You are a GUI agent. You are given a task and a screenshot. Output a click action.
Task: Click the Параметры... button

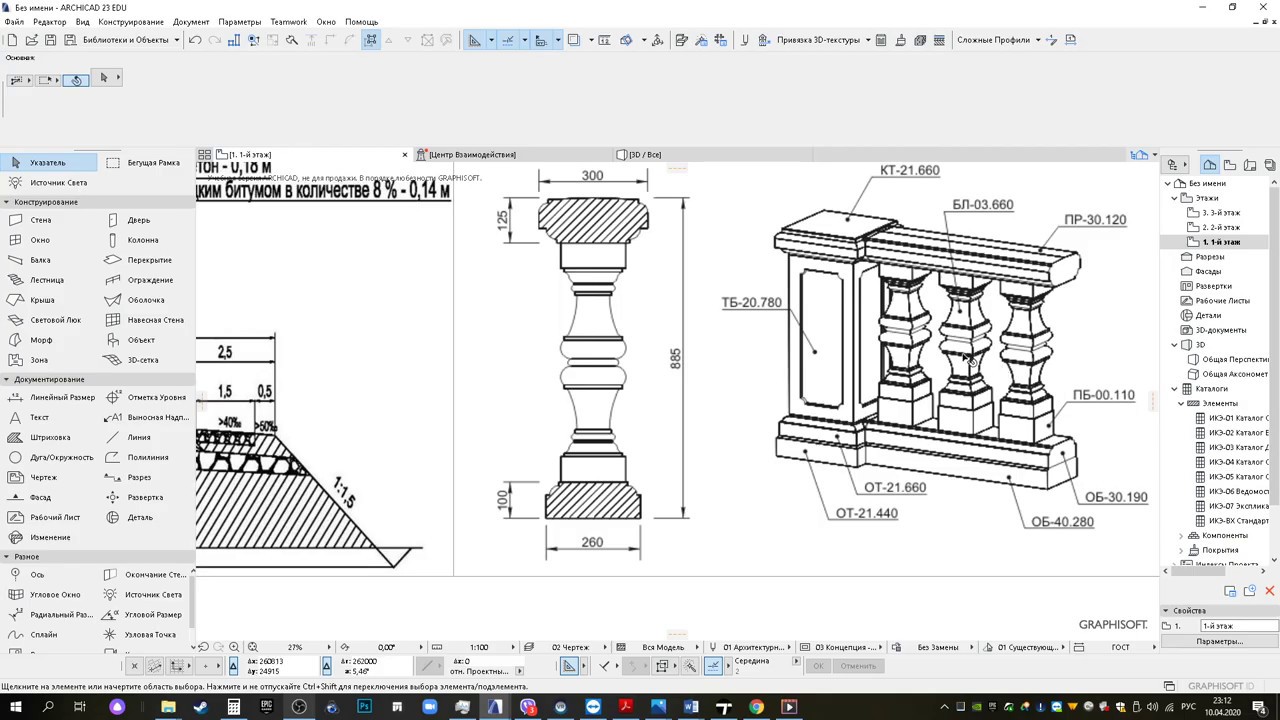pos(1220,641)
